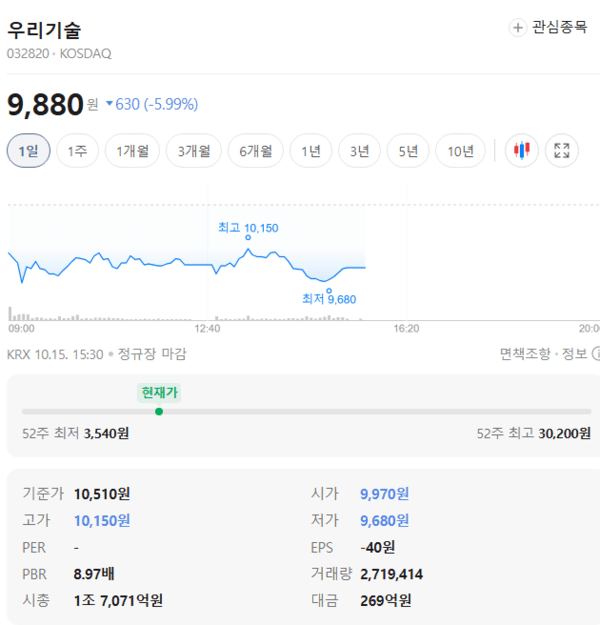Select the 1개월 period tab
600x625 pixels.
(132, 151)
